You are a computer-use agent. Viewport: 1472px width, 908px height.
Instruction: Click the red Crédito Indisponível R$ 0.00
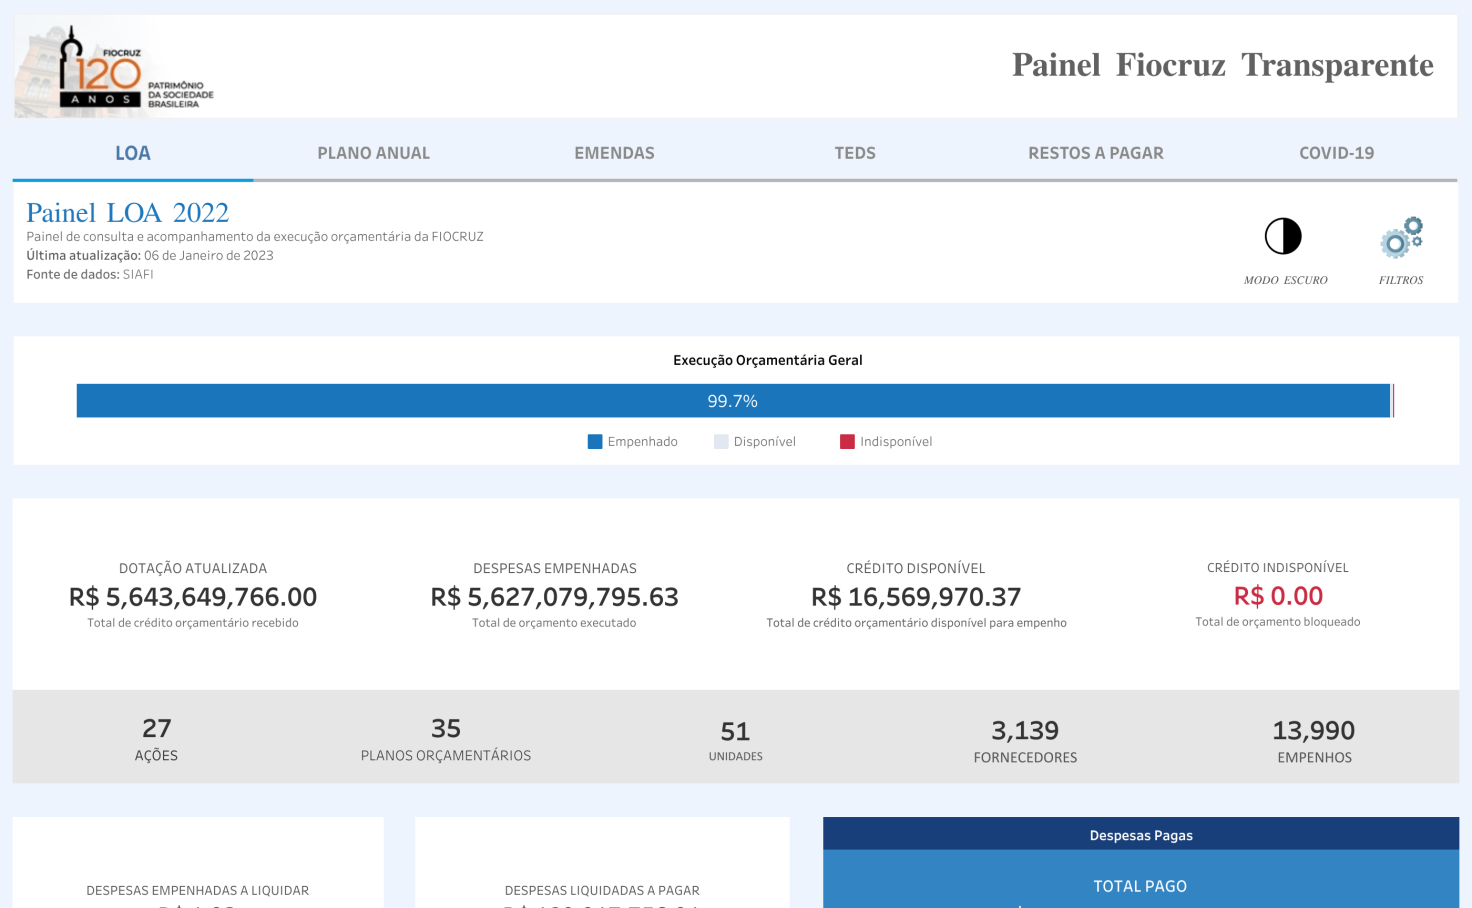1278,596
